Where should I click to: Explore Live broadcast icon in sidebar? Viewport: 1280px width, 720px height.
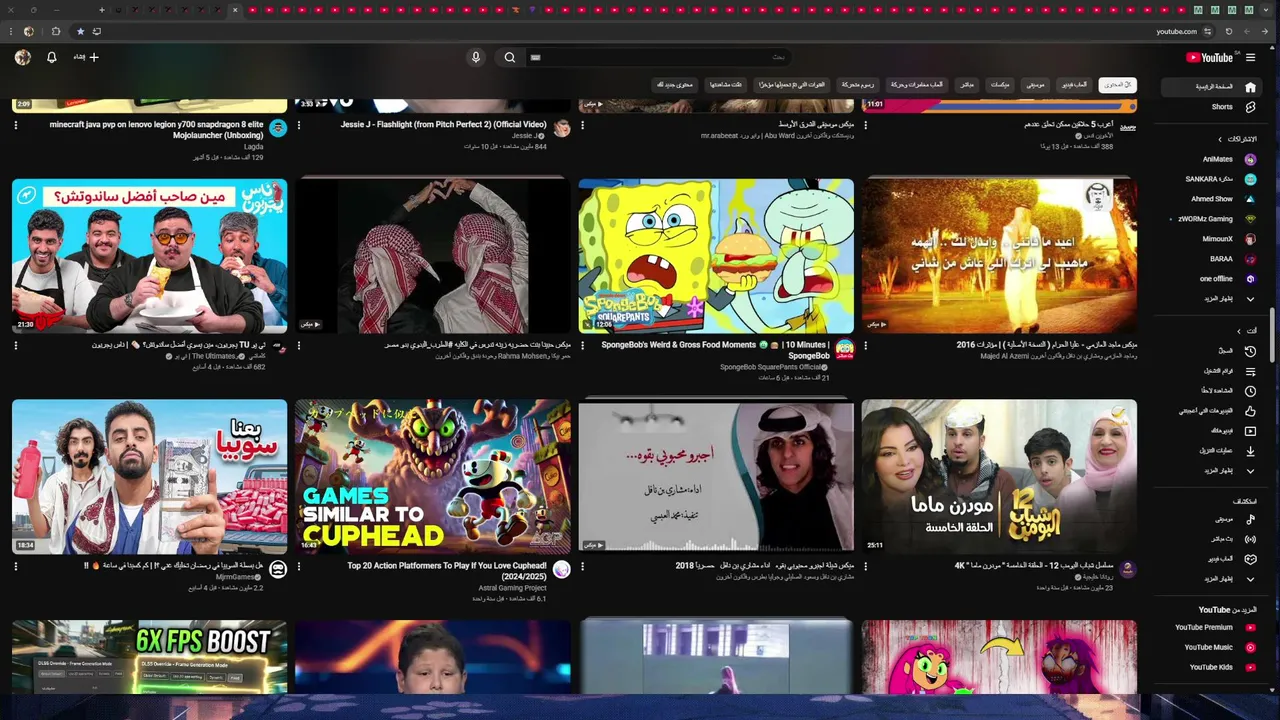tap(1250, 539)
